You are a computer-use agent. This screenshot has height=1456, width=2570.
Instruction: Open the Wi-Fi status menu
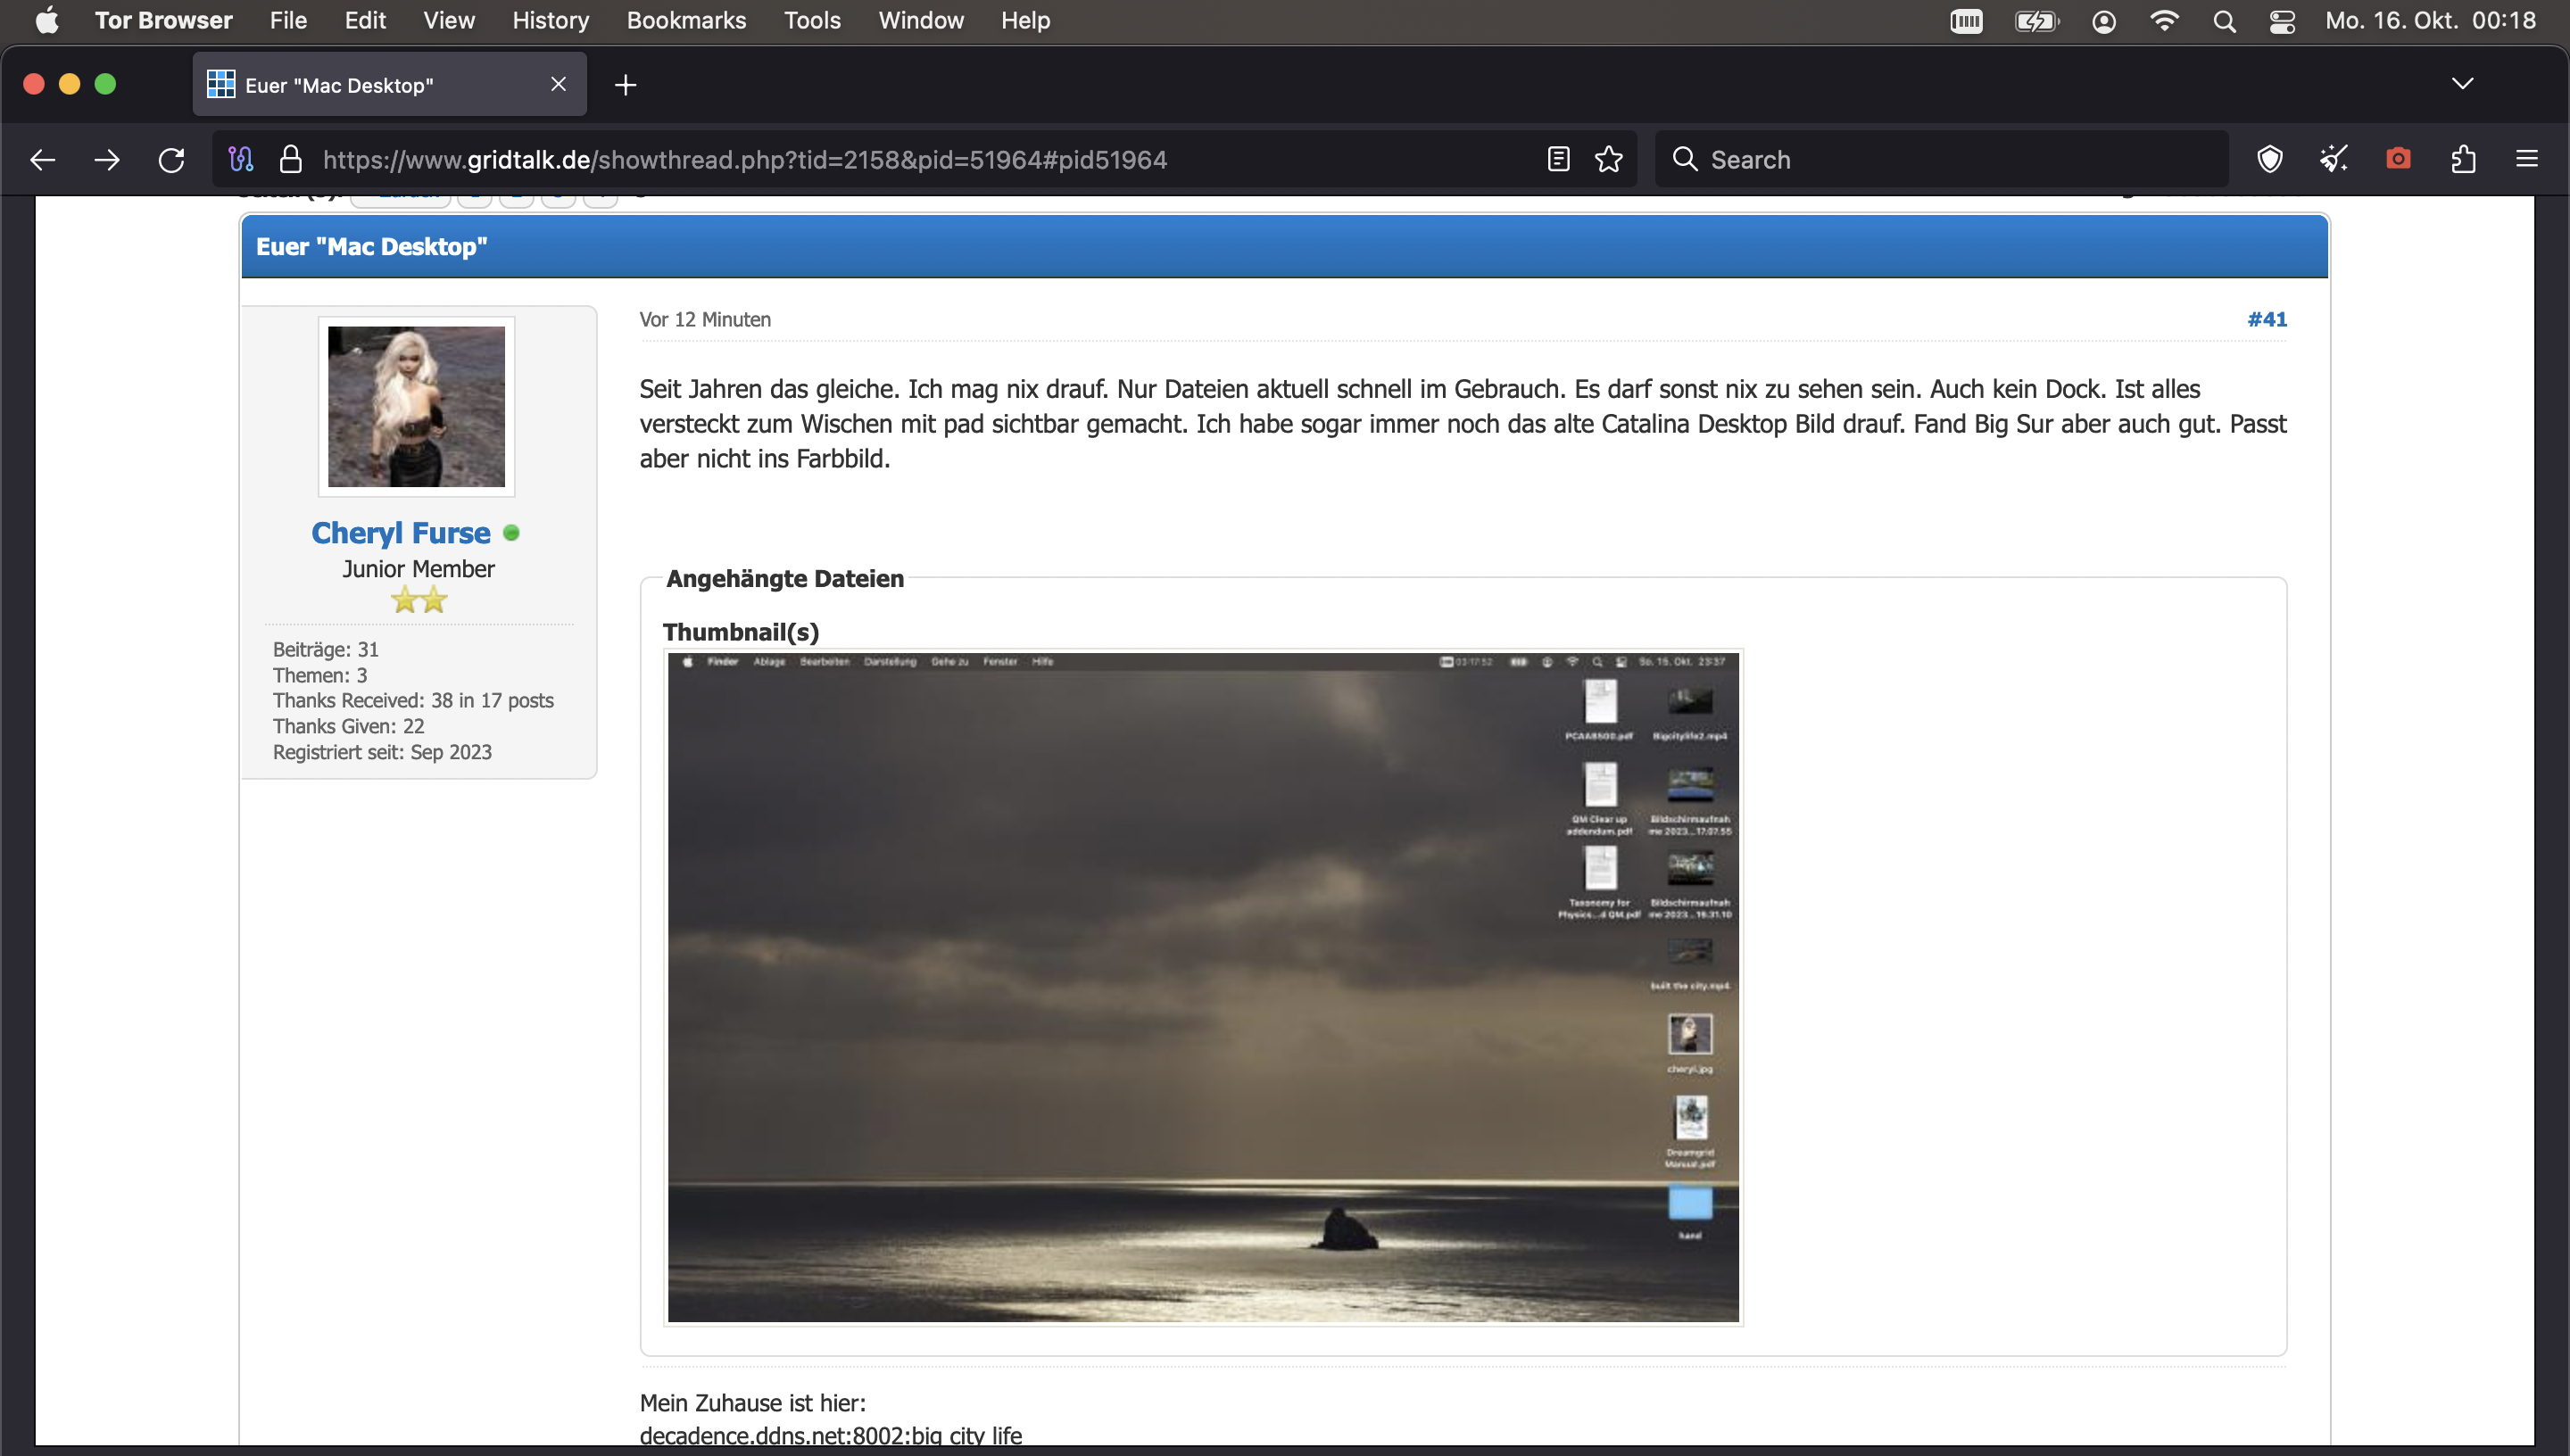point(2164,21)
